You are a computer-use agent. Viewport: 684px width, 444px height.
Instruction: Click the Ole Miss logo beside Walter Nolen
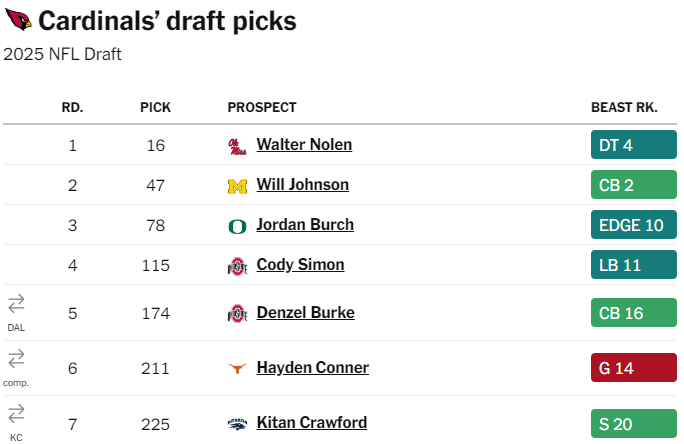coord(237,146)
